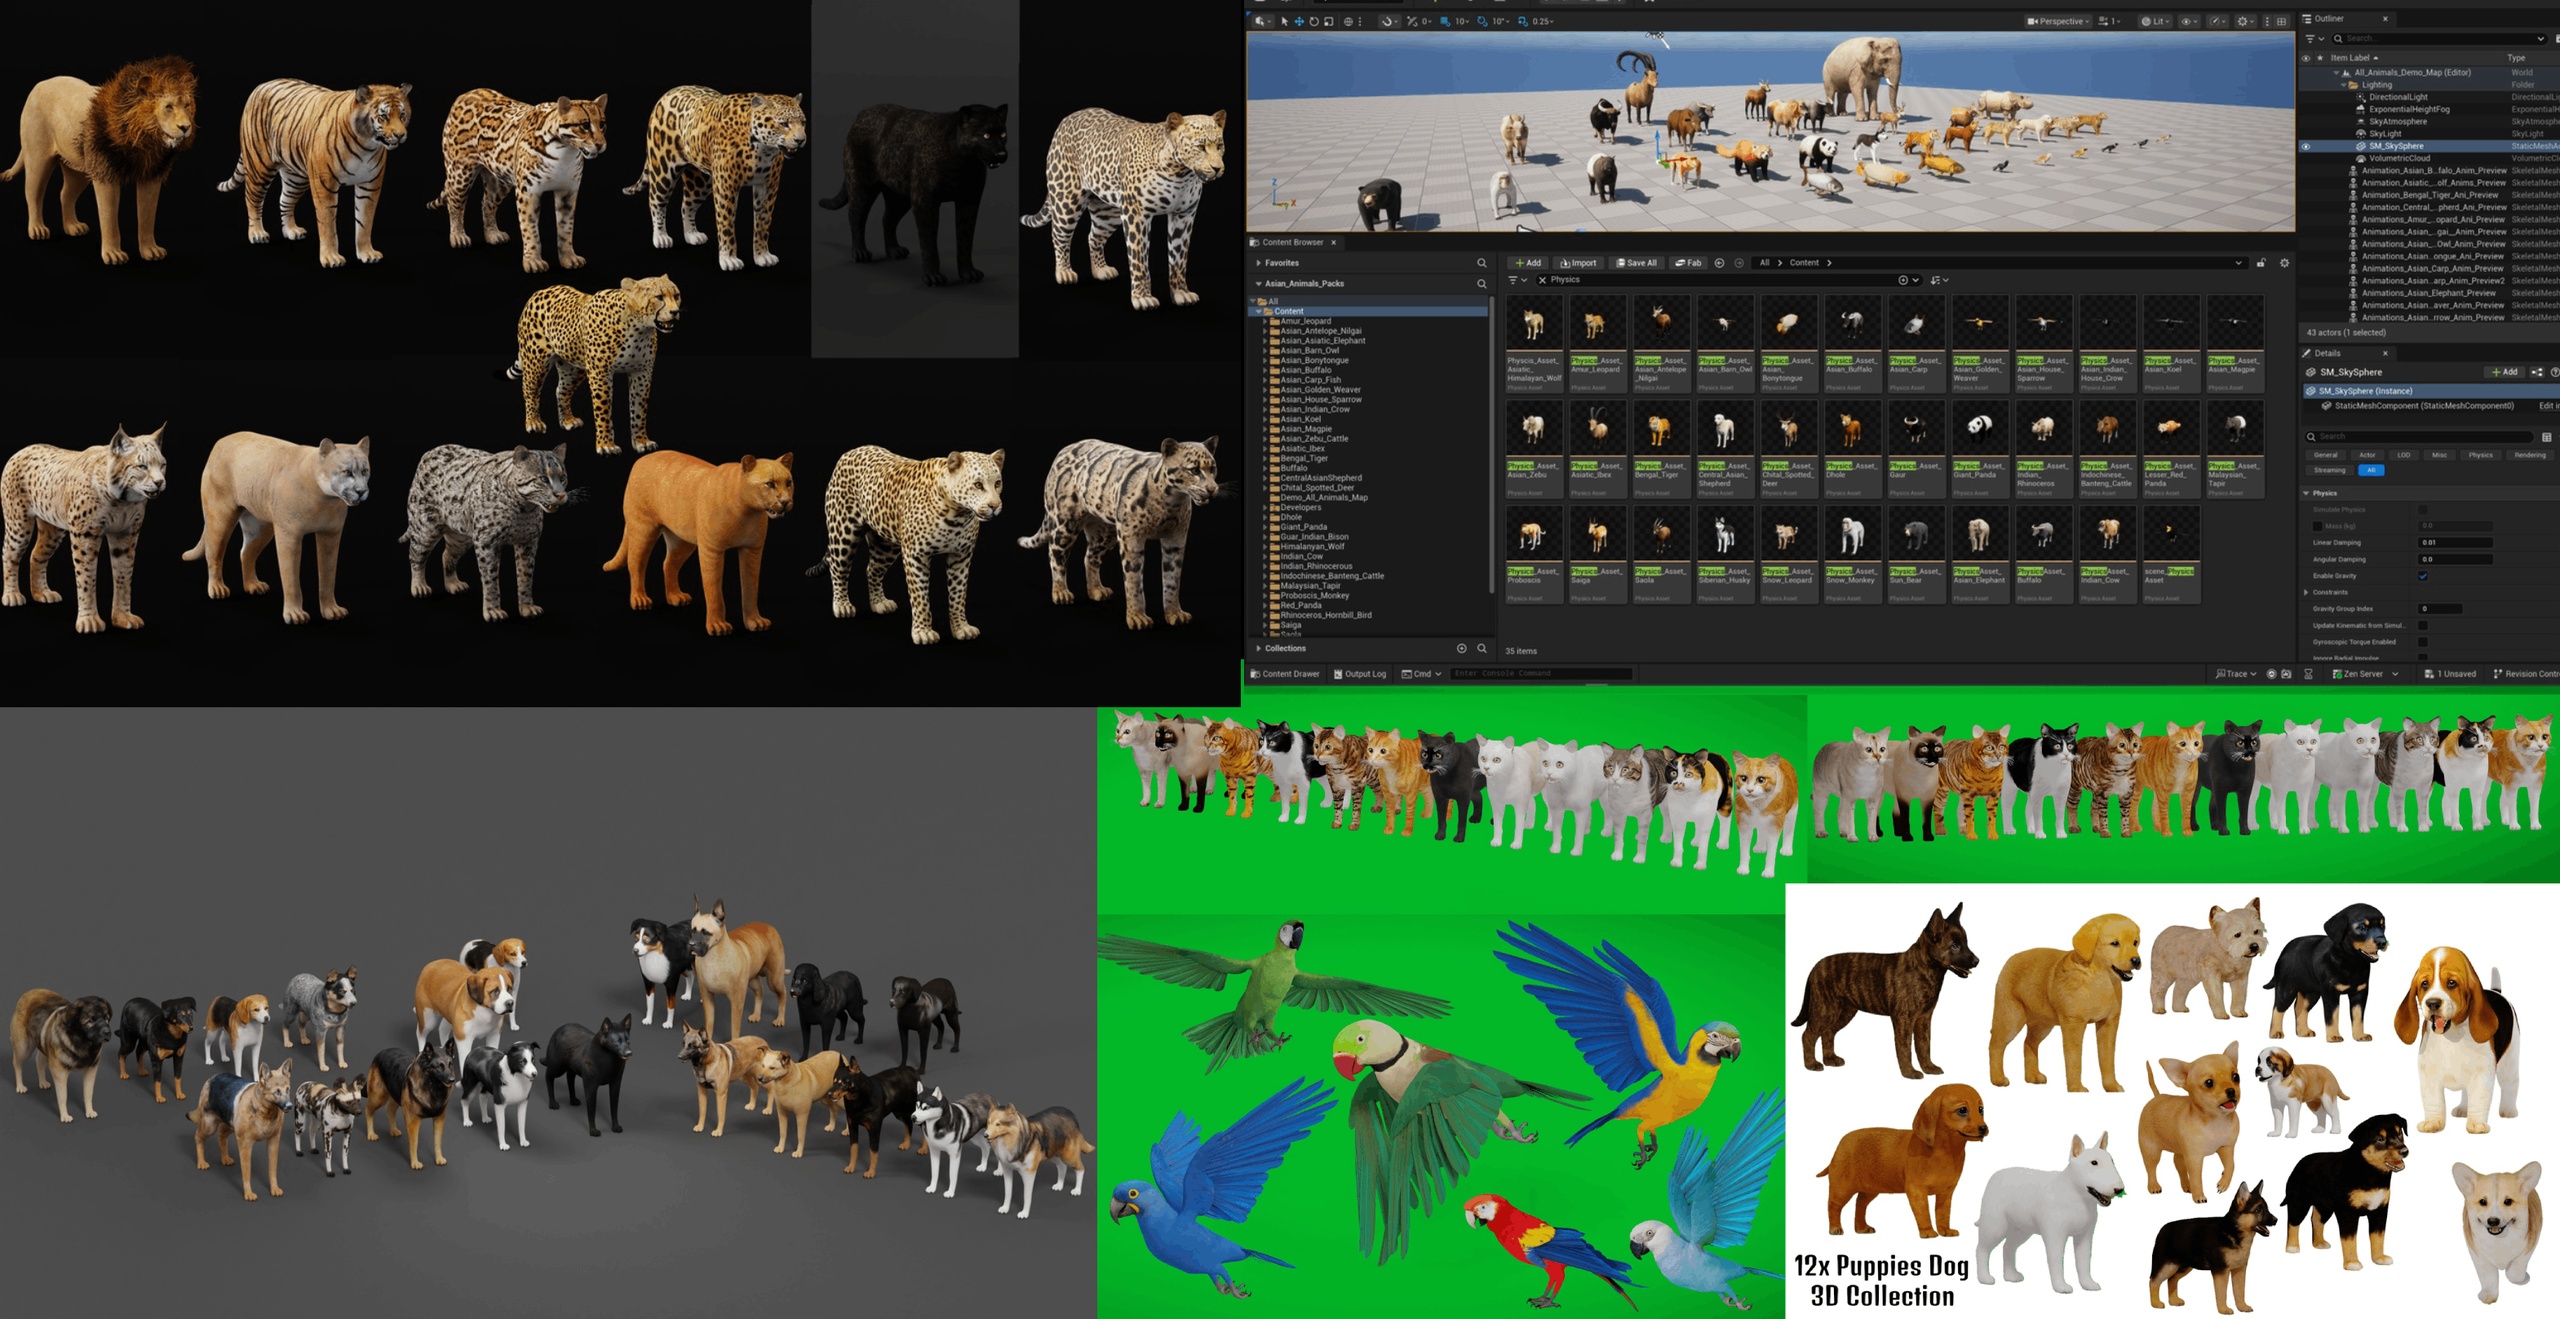Select the Giant_Panda folder in tree
This screenshot has width=2560, height=1319.
pos(1303,527)
